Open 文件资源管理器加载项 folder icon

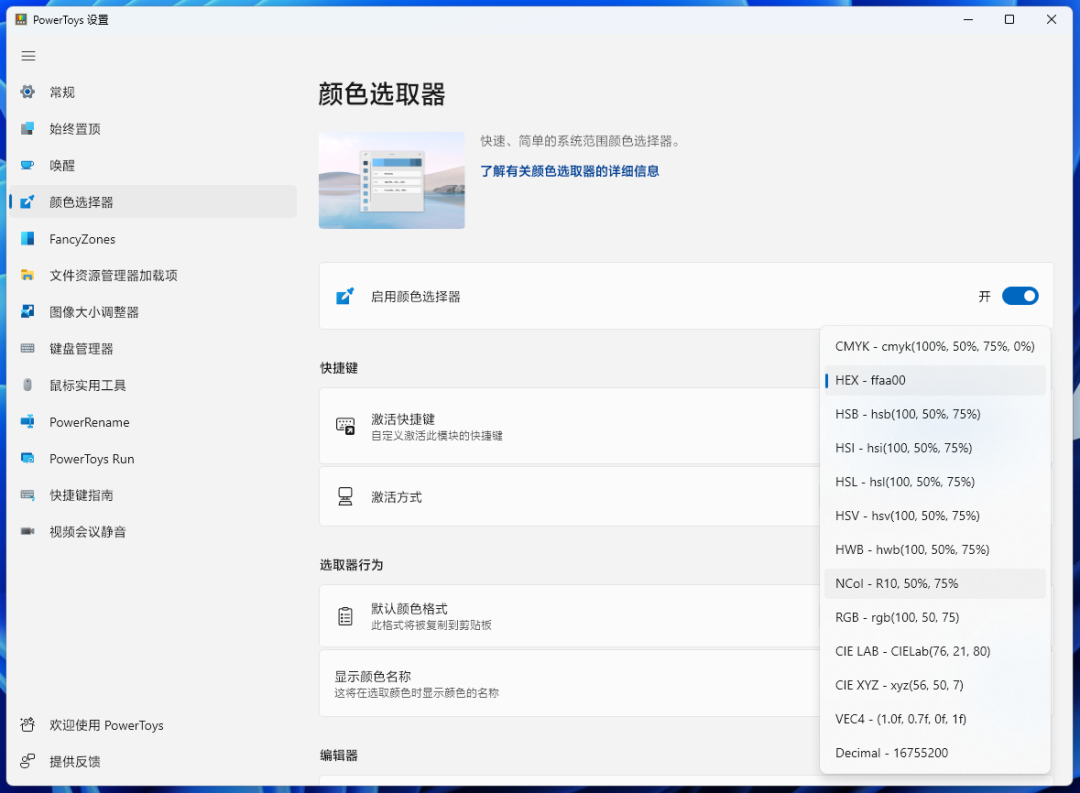click(x=28, y=275)
